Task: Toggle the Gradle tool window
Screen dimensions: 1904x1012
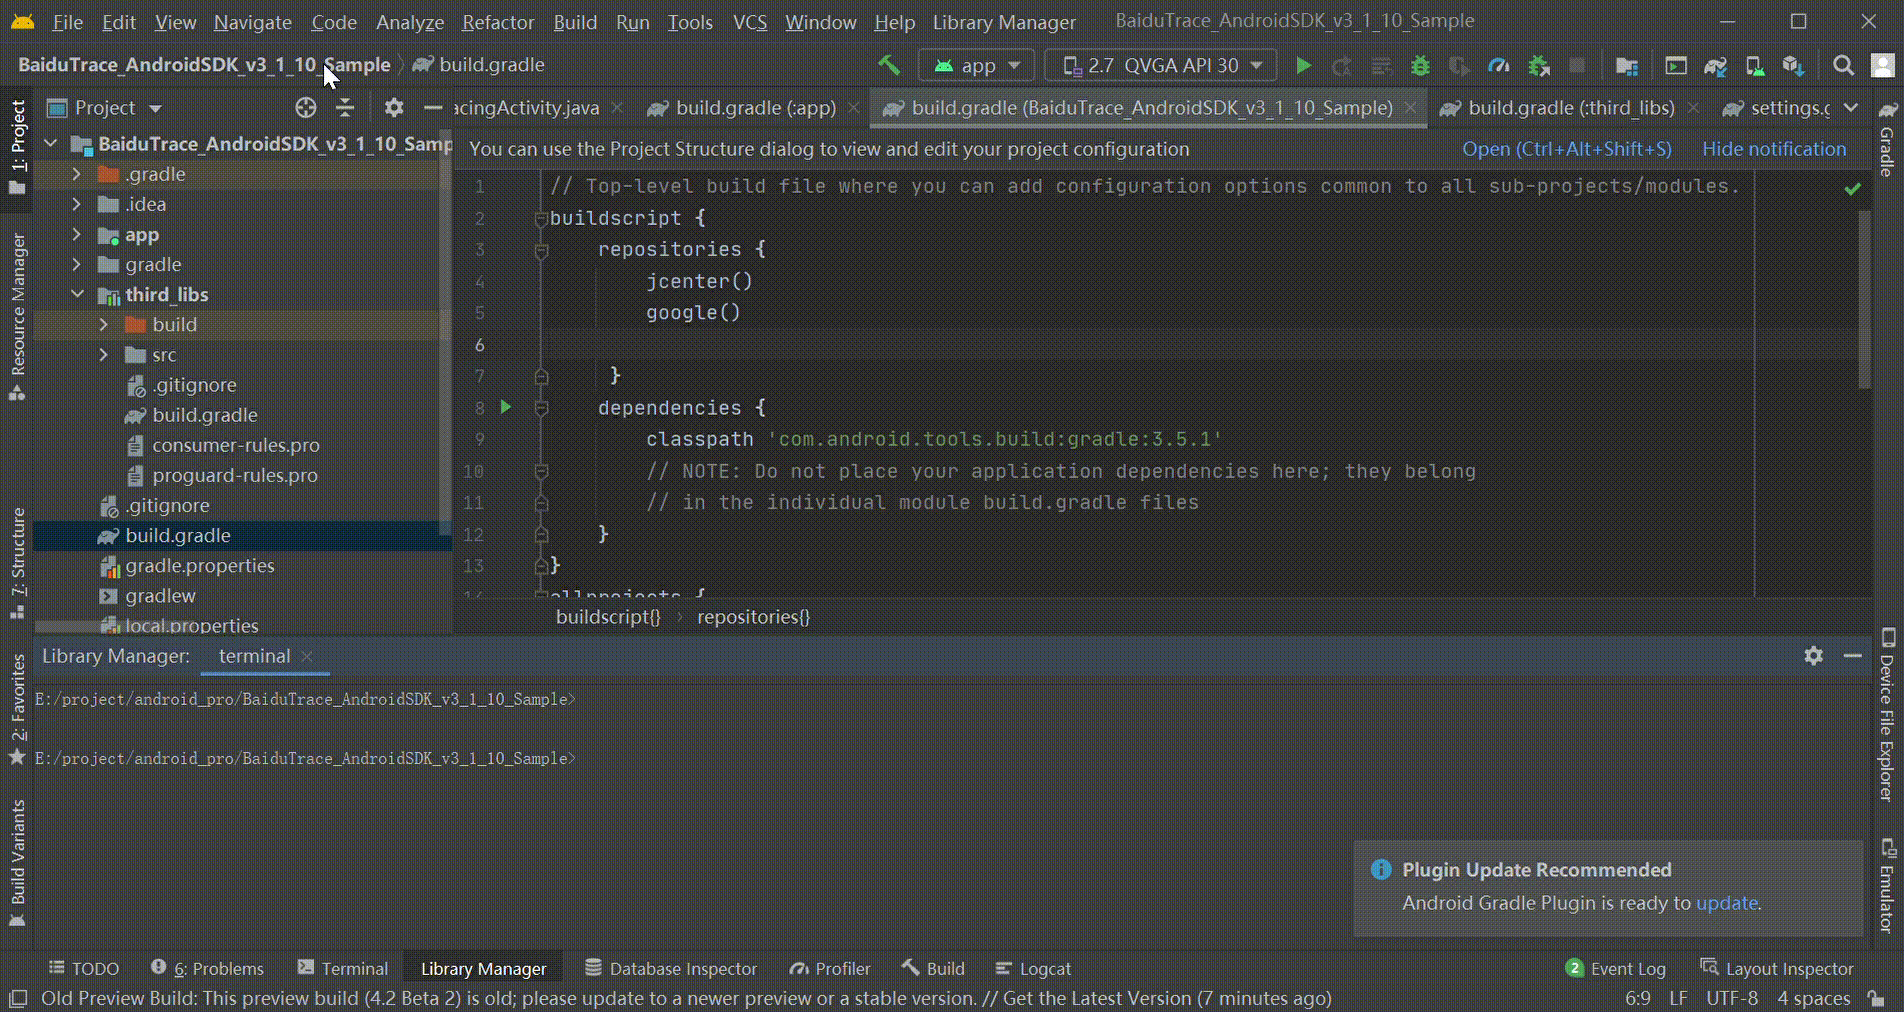Action: [x=1887, y=140]
